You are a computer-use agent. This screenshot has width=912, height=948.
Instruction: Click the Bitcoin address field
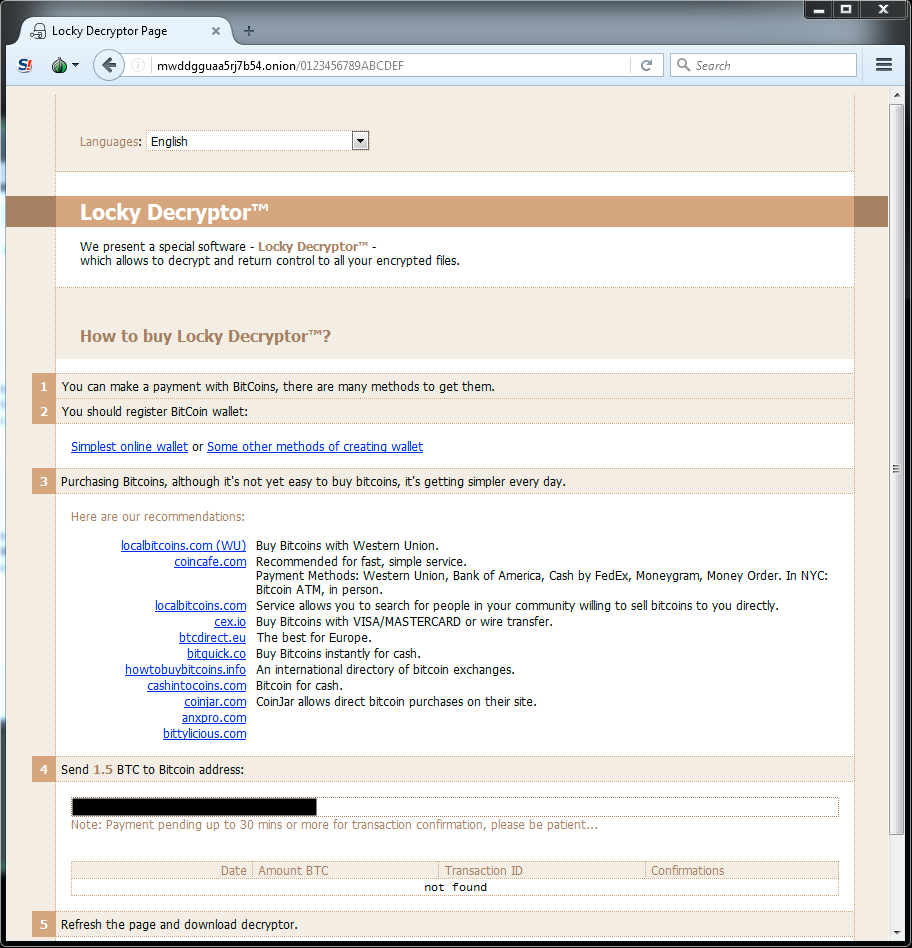coord(455,807)
